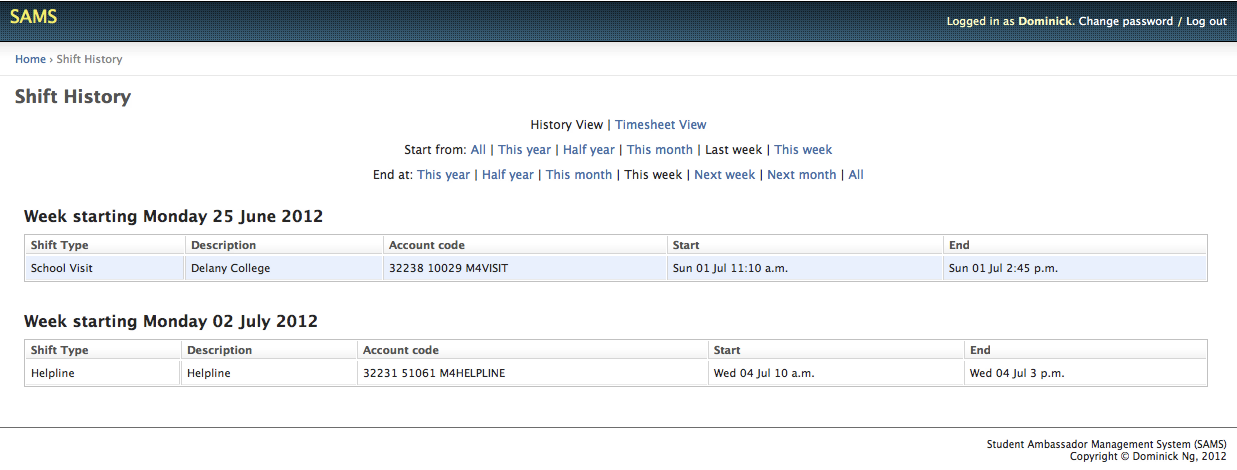
Task: Set End at to This month
Action: point(578,175)
